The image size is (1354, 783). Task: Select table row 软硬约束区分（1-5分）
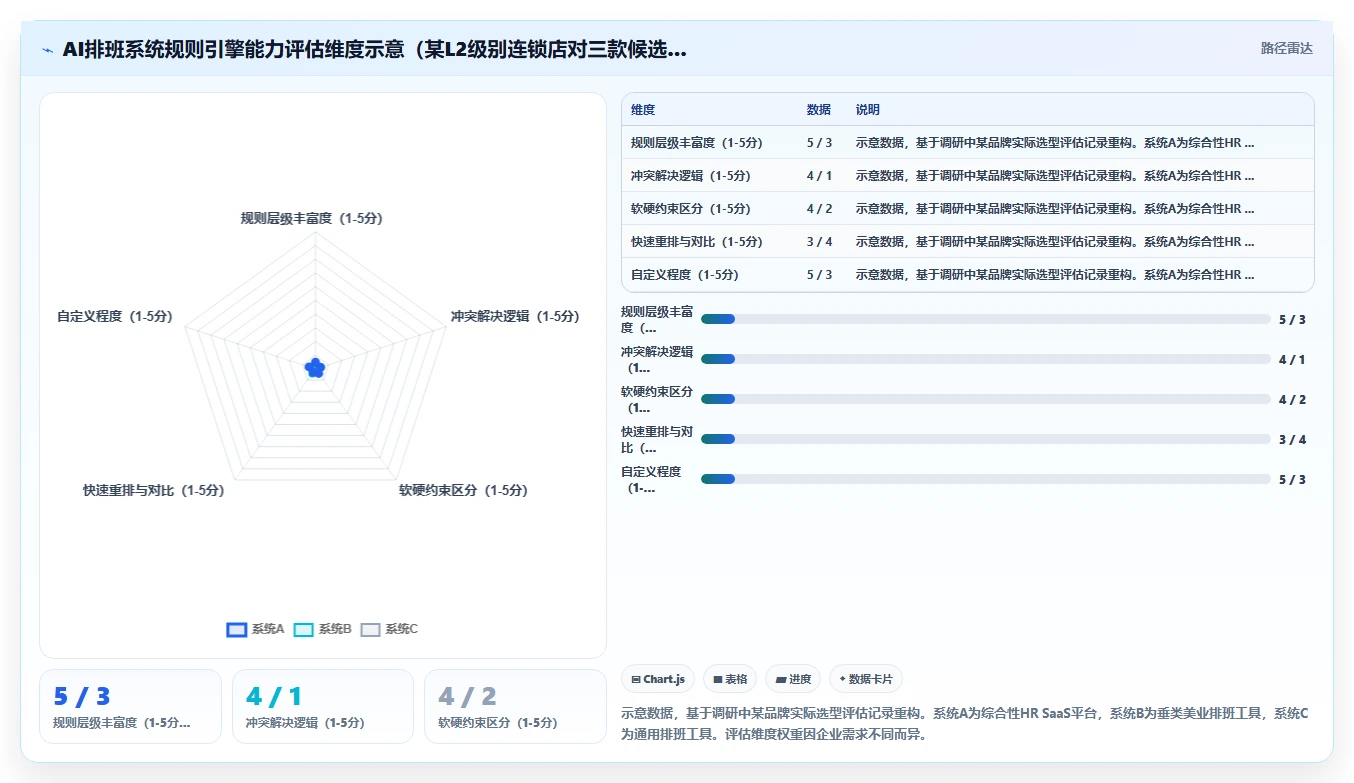[x=968, y=208]
